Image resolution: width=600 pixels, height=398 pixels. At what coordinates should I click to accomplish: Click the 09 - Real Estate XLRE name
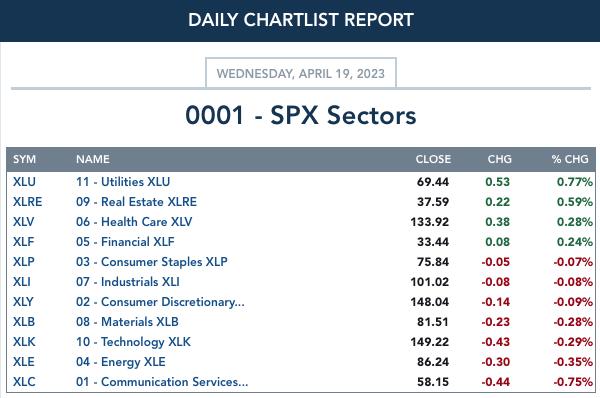pos(136,202)
